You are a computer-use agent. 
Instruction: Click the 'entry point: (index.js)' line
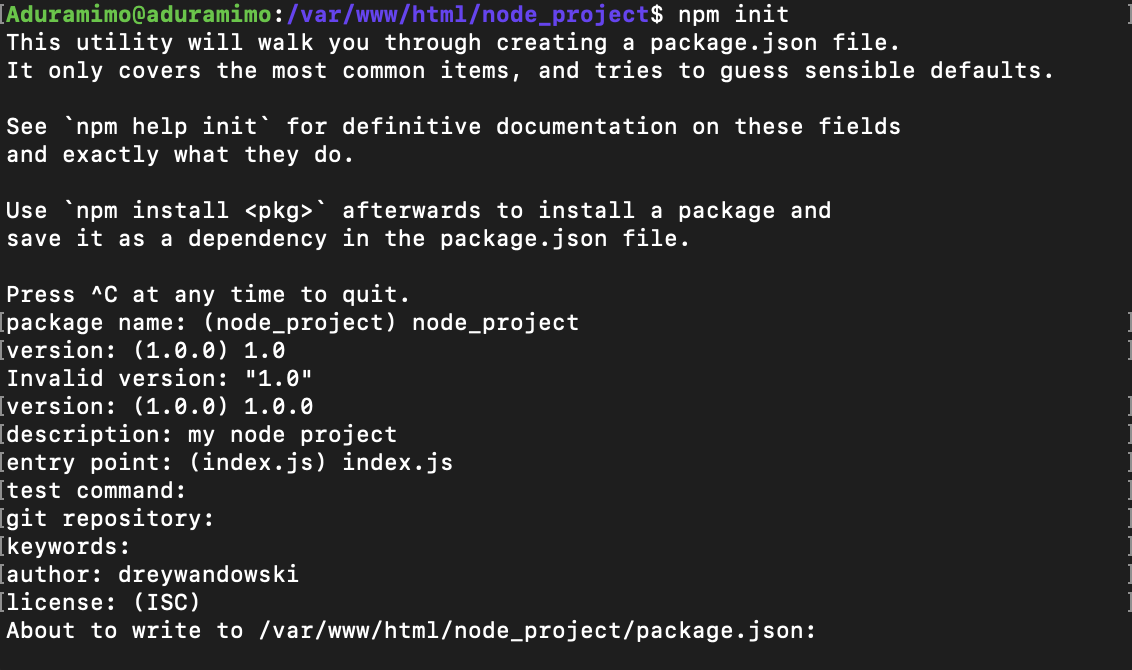click(x=230, y=463)
